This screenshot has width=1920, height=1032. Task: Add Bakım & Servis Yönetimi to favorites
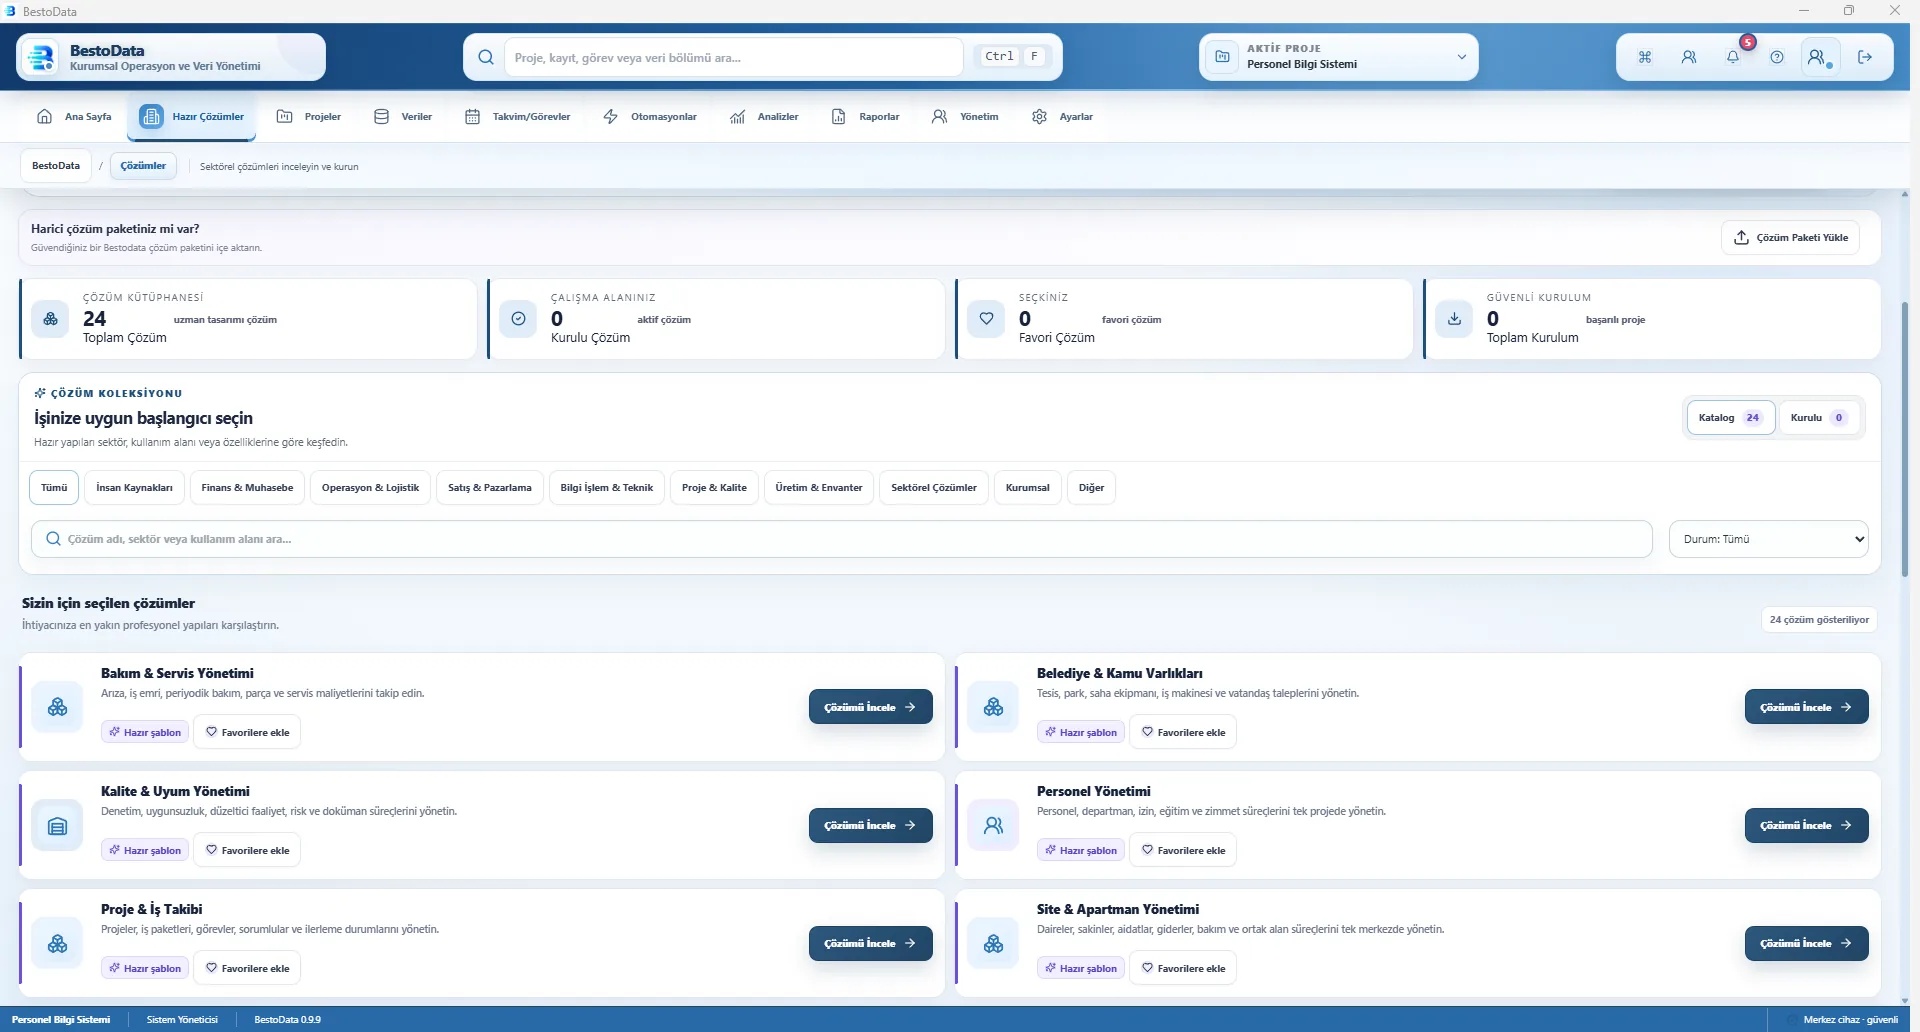[247, 732]
